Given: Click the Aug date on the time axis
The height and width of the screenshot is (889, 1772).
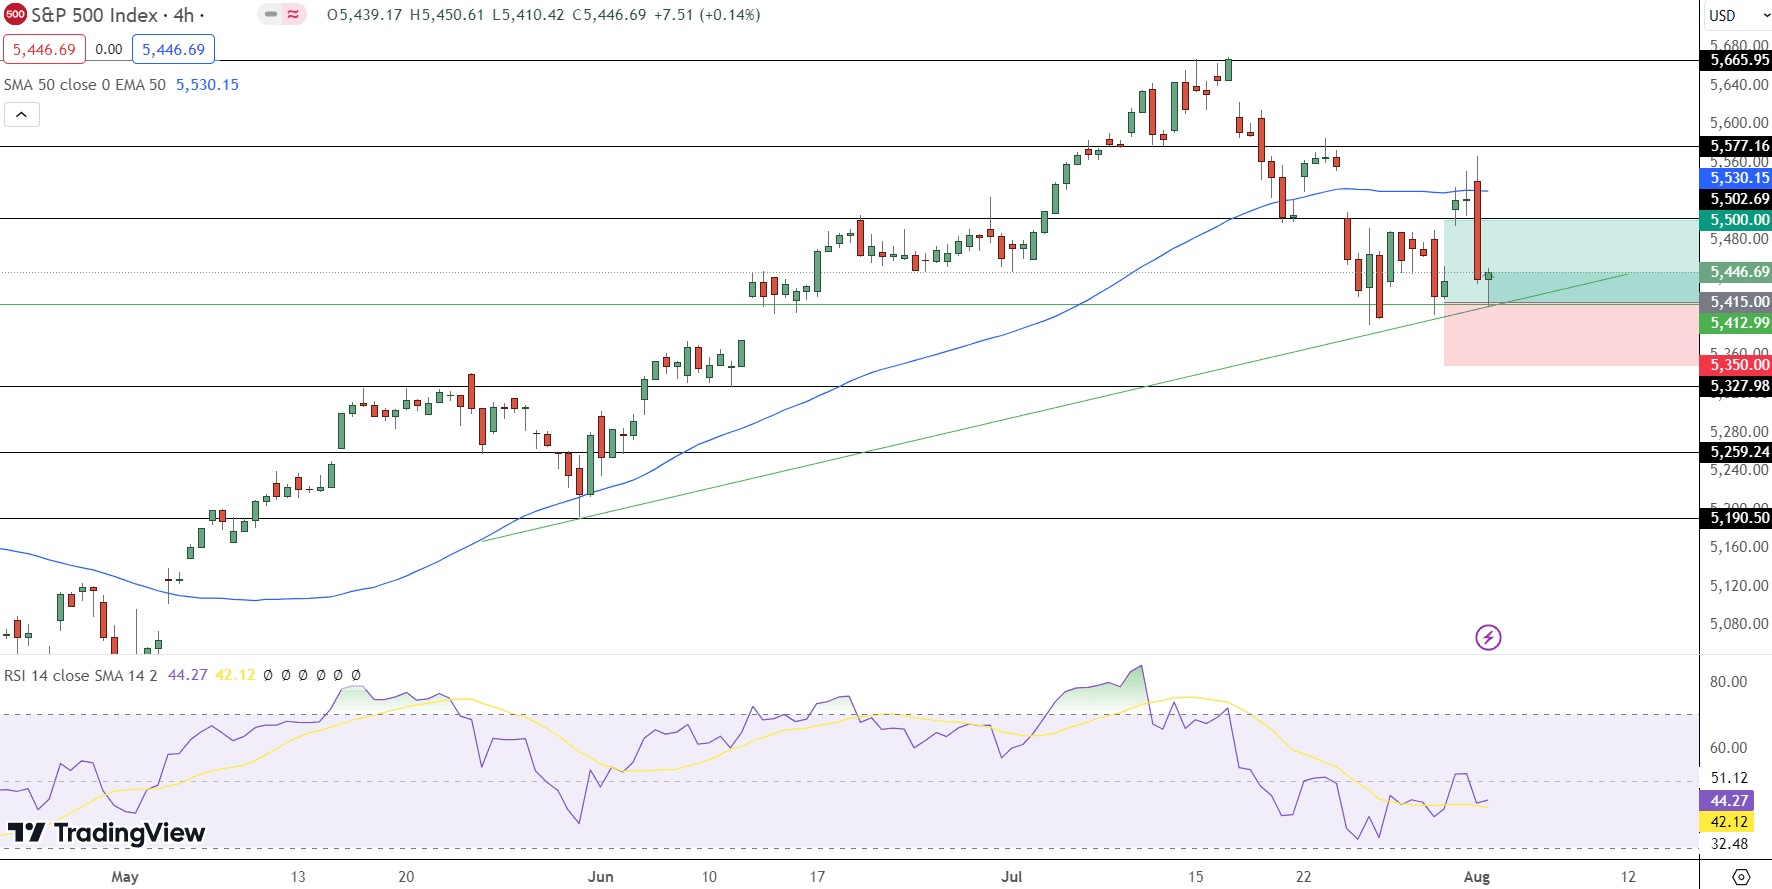Looking at the screenshot, I should coord(1477,877).
